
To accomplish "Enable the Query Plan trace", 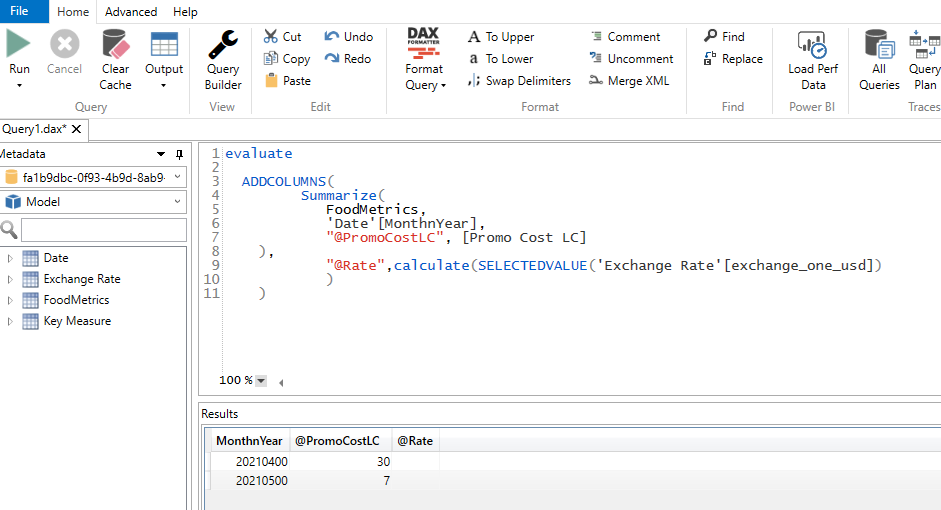I will click(924, 60).
